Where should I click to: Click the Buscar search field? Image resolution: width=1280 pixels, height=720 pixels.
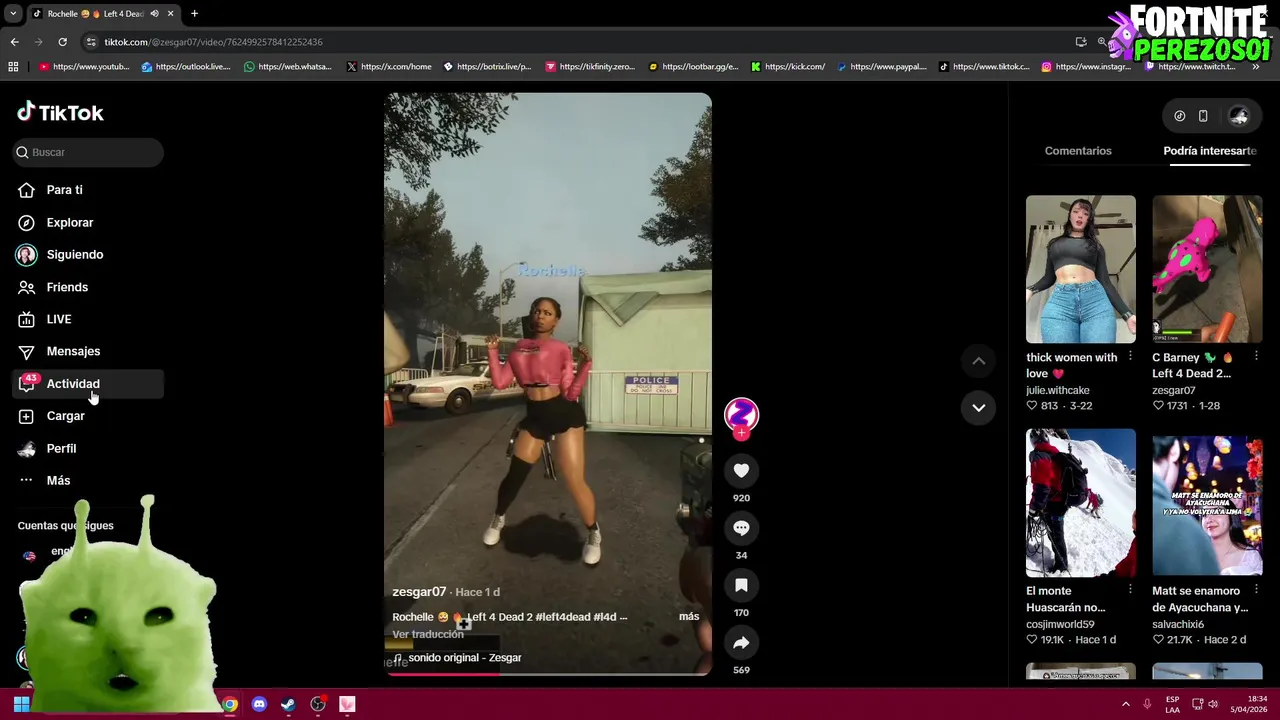point(88,152)
